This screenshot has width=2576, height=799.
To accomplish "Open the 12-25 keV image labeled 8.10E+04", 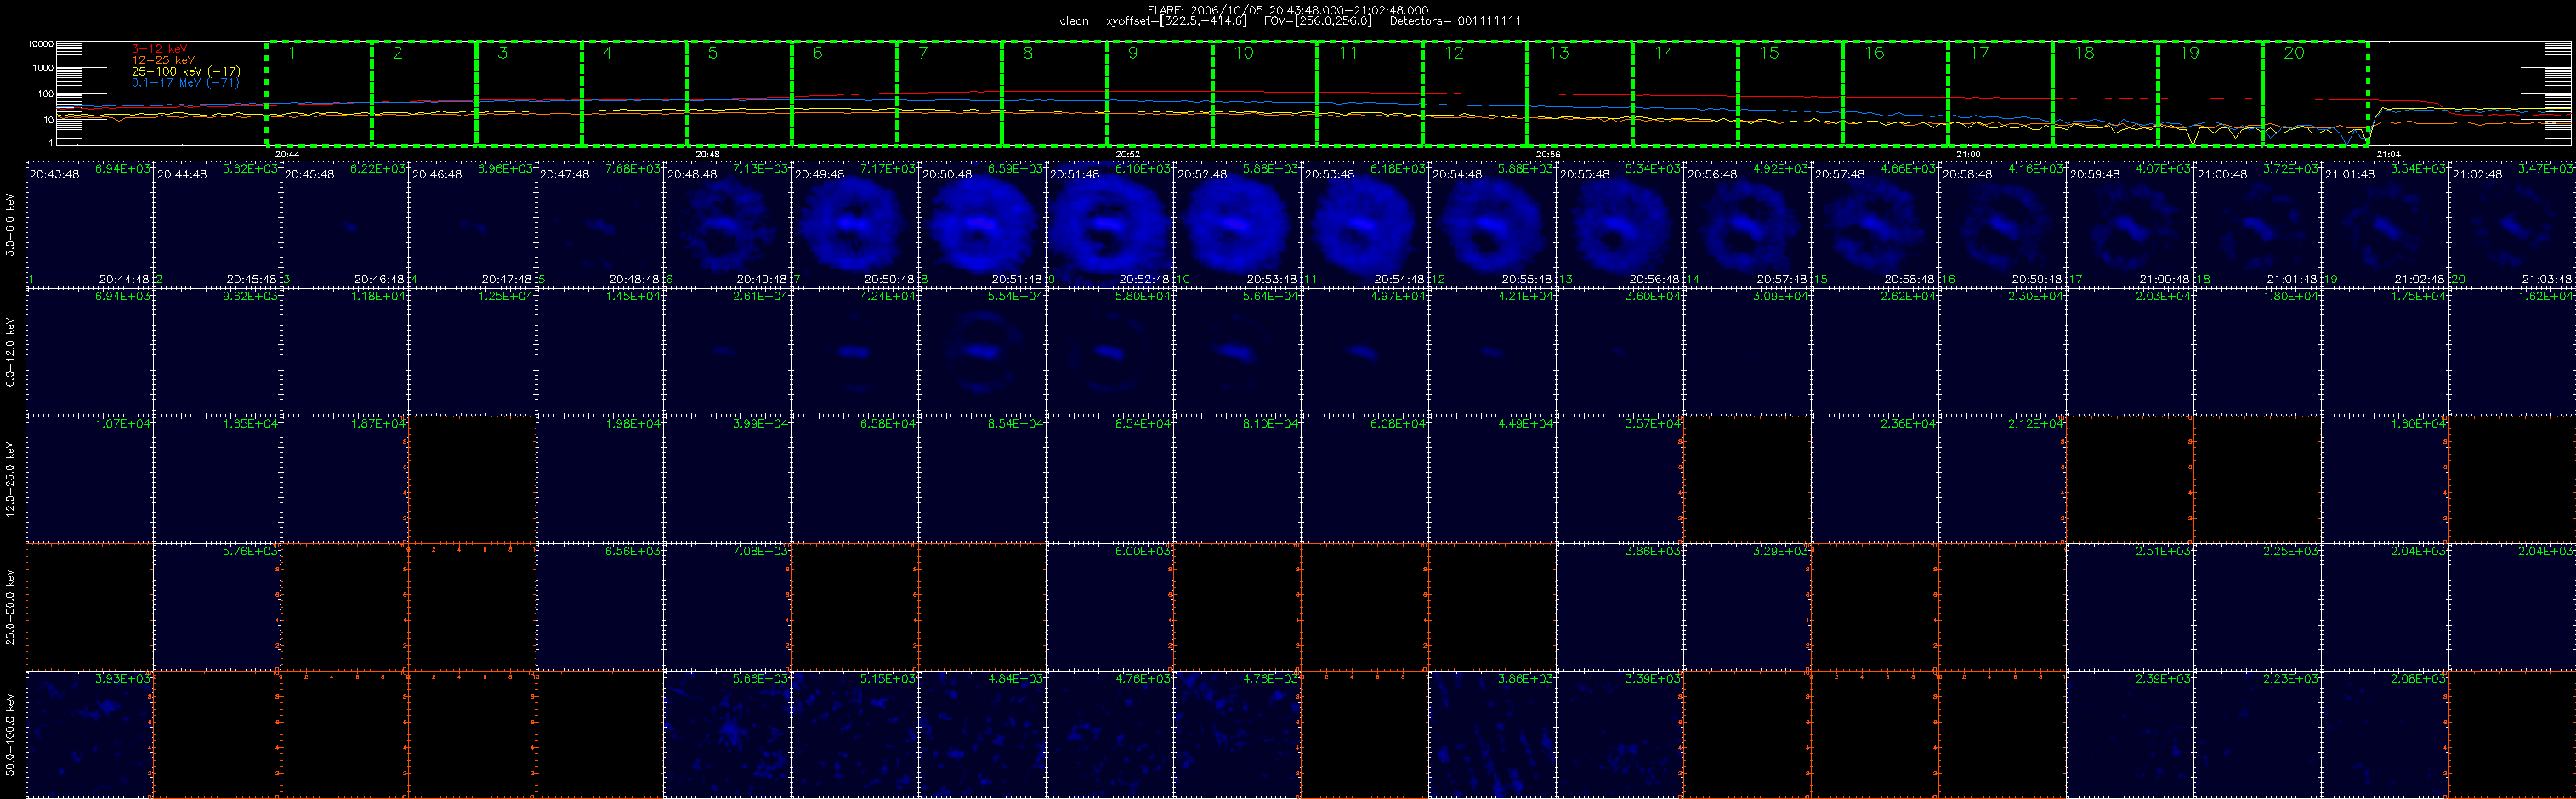I will pos(1237,479).
